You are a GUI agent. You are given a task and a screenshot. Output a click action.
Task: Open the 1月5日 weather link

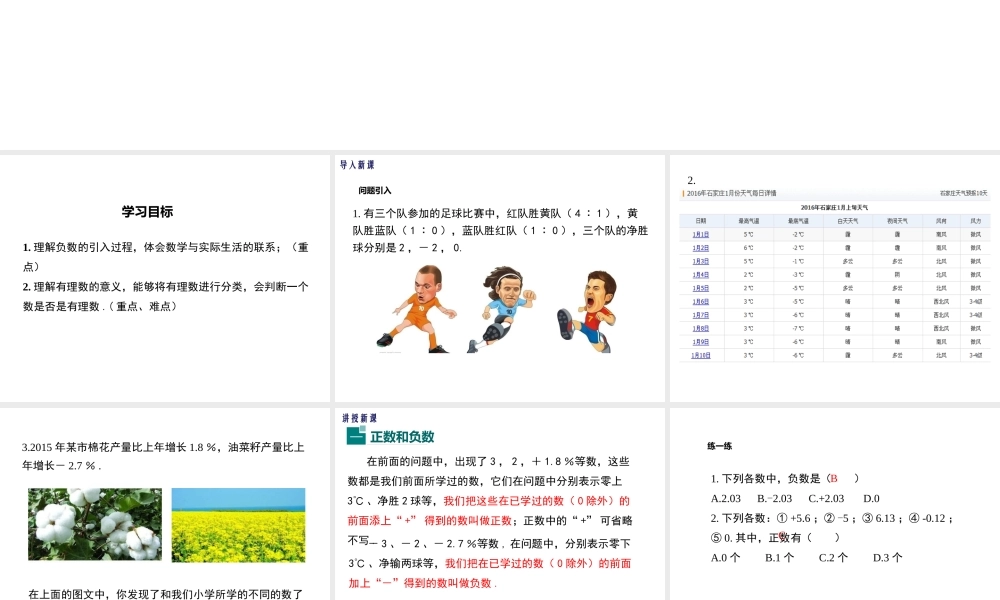tap(703, 287)
